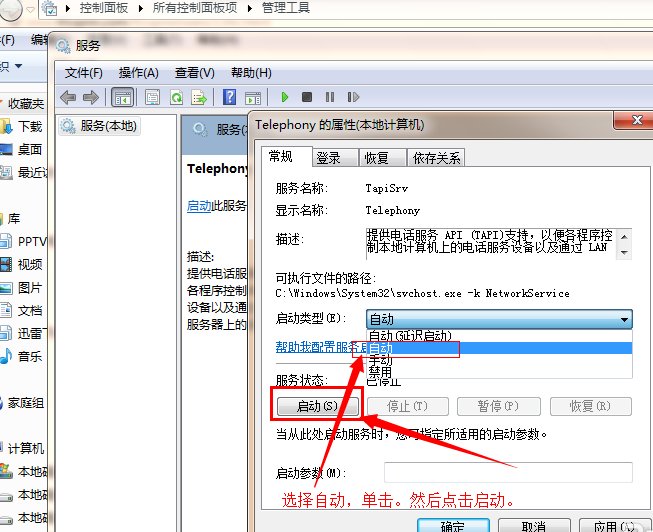Open the 文件(F) menu
This screenshot has height=532, width=653.
click(84, 73)
